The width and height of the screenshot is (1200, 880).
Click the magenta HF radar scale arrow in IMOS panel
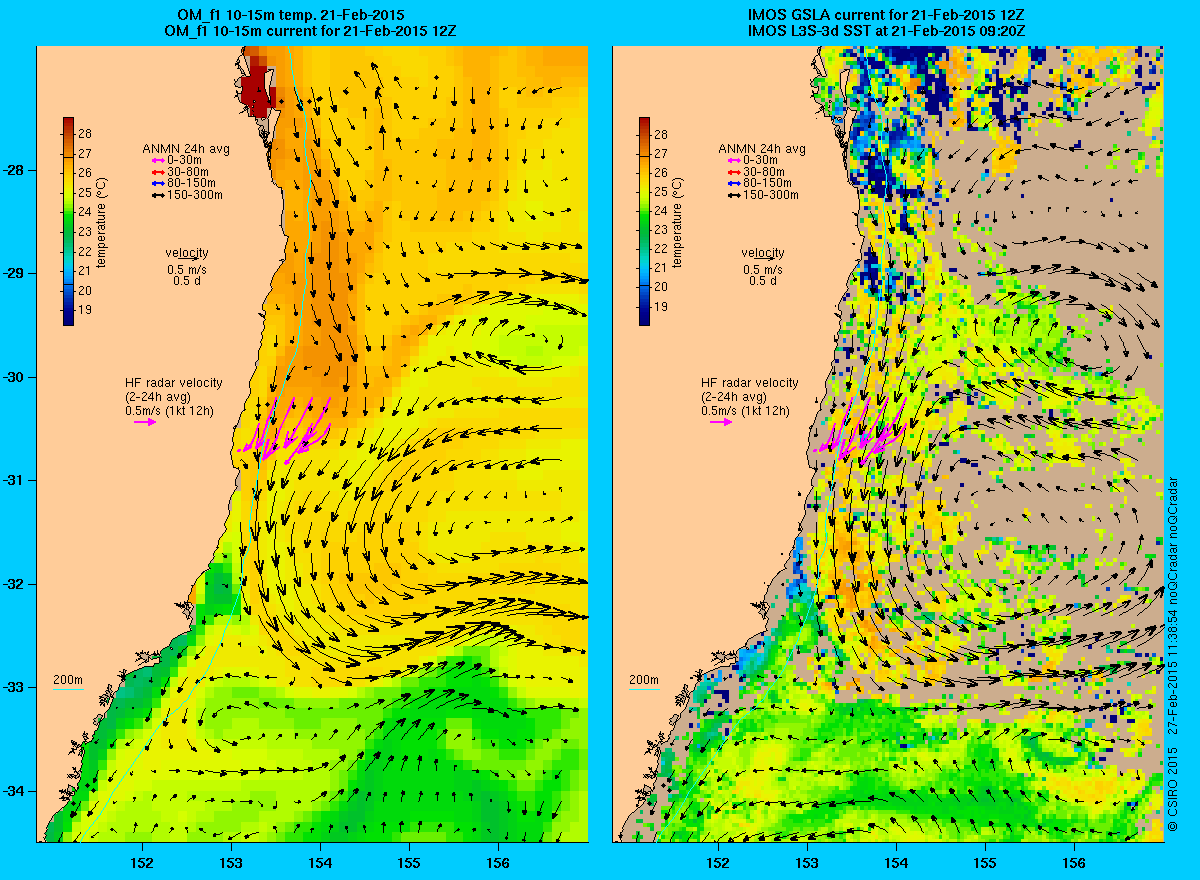point(721,423)
